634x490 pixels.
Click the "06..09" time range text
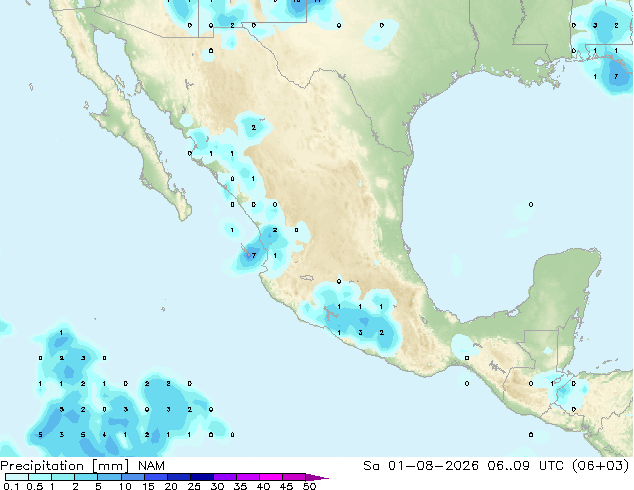[x=508, y=466]
